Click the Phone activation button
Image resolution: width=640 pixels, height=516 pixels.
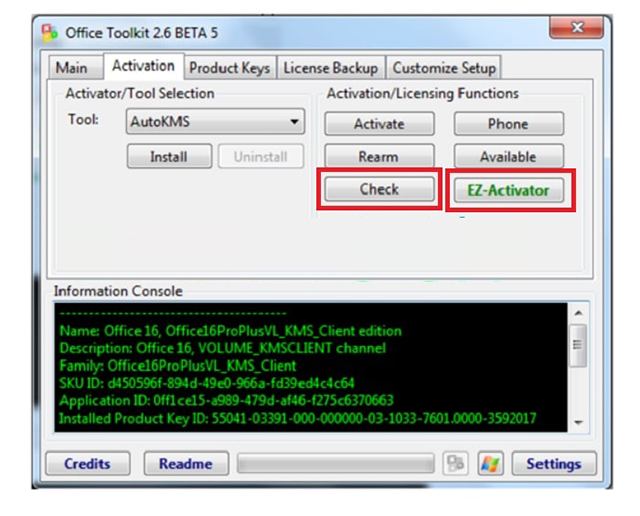tap(509, 124)
